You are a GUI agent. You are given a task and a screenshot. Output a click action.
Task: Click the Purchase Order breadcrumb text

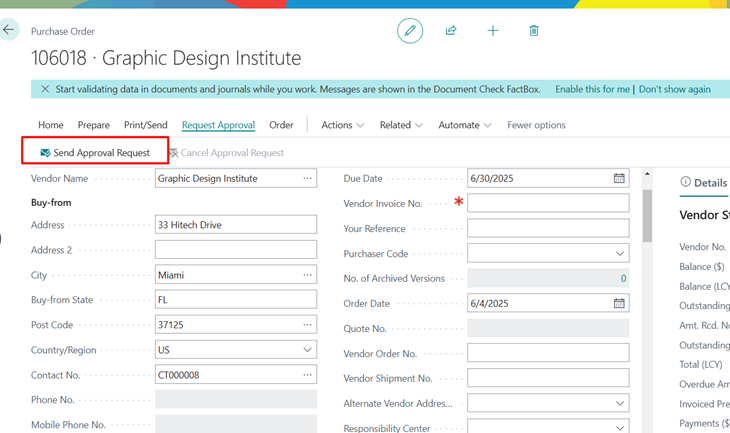coord(63,31)
